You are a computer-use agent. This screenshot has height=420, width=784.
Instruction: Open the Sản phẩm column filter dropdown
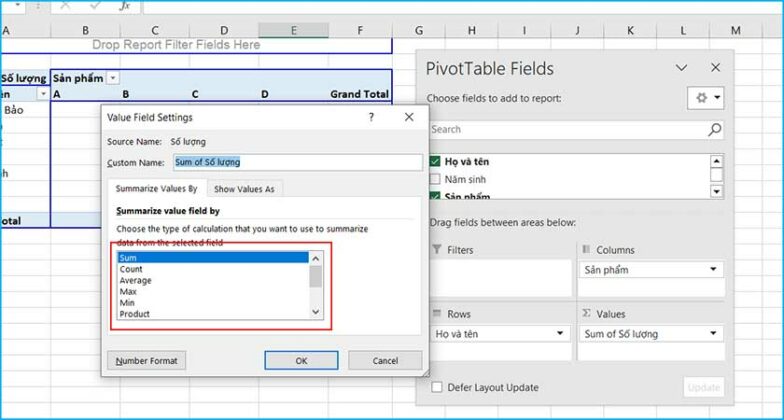coord(112,78)
